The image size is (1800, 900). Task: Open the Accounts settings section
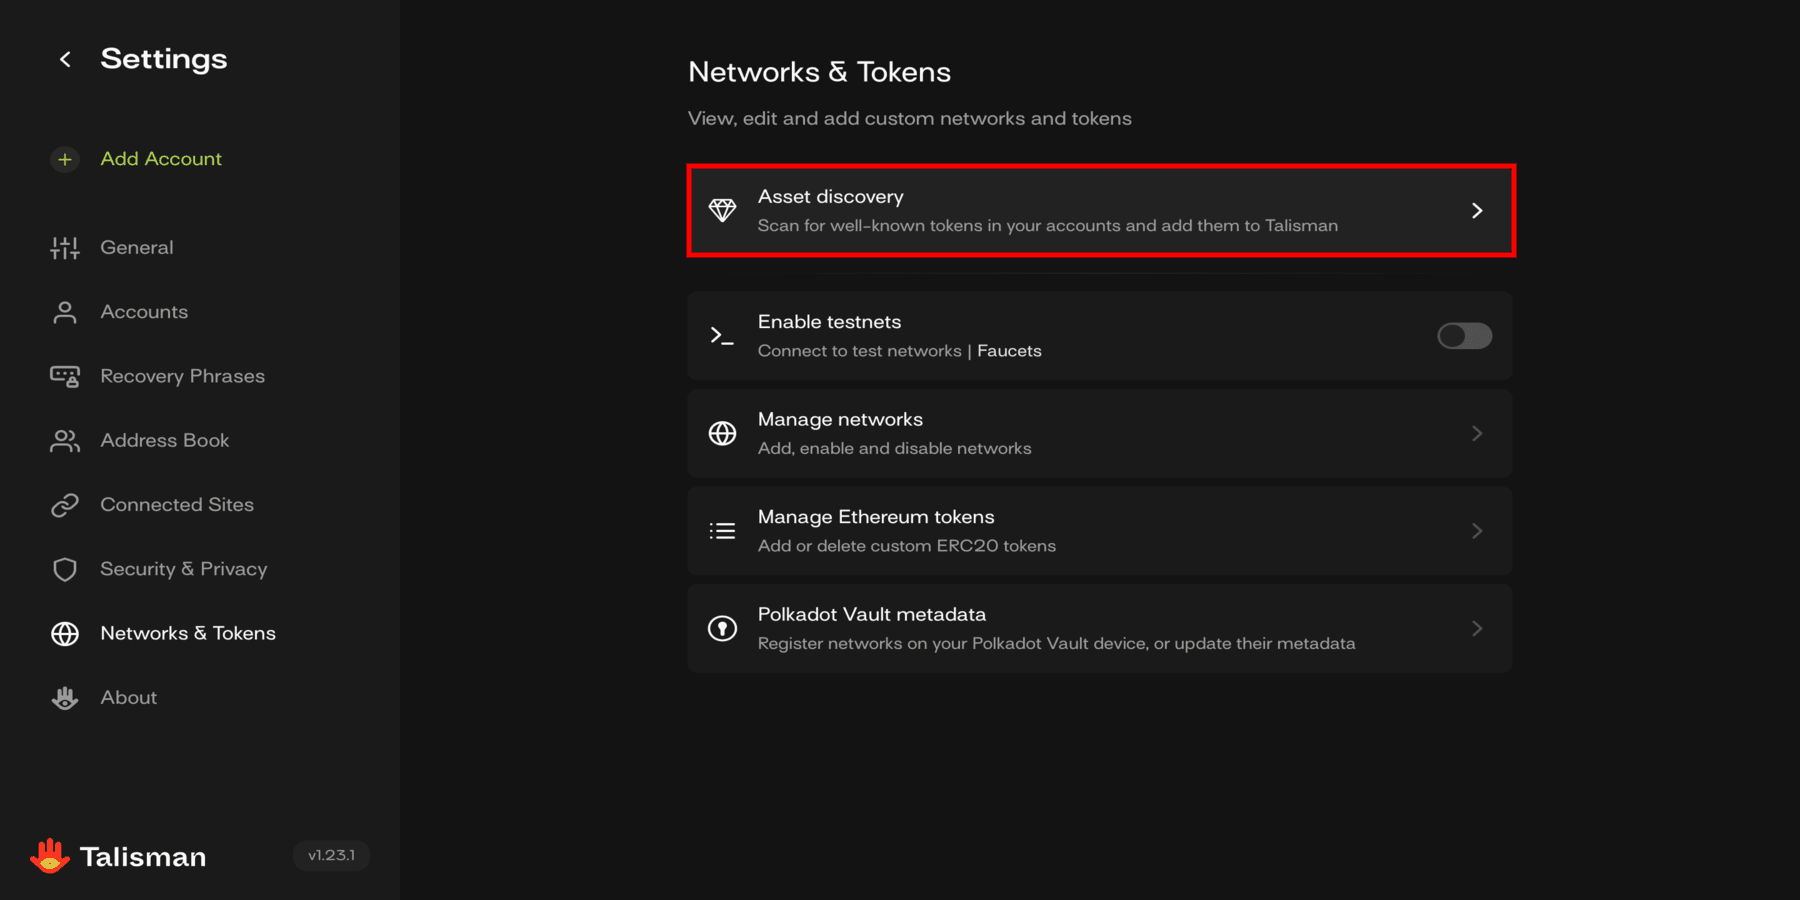tap(144, 312)
